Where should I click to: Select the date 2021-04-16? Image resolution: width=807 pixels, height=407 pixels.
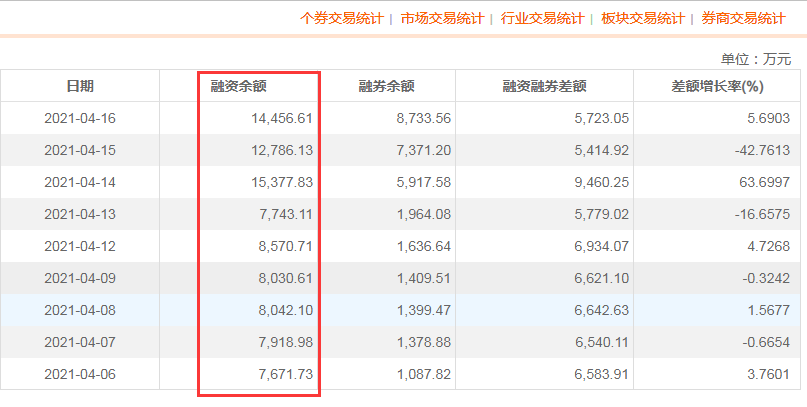pos(80,118)
